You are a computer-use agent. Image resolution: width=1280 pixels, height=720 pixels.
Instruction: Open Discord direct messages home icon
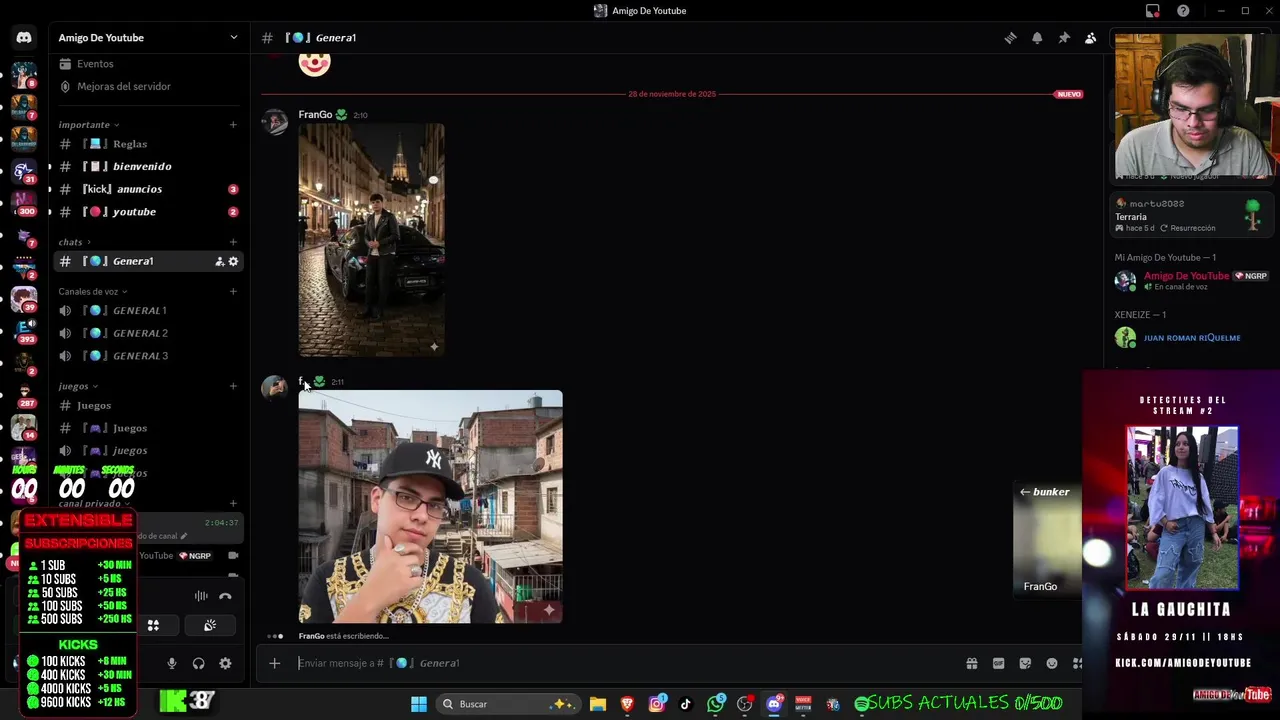[24, 38]
